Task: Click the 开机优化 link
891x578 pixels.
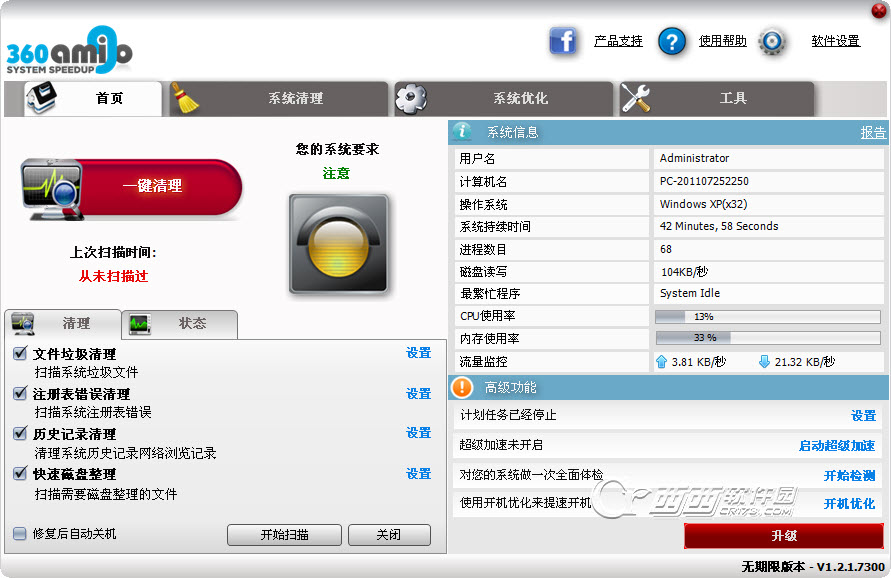Action: [850, 504]
